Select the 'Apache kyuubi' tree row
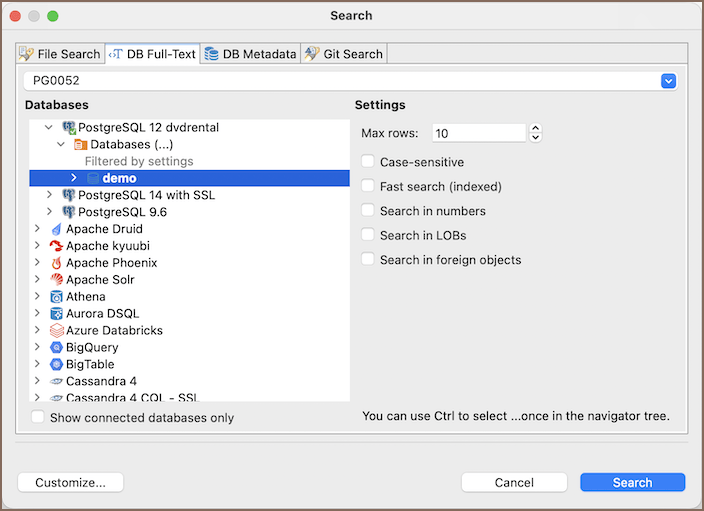The height and width of the screenshot is (511, 704). (x=189, y=246)
